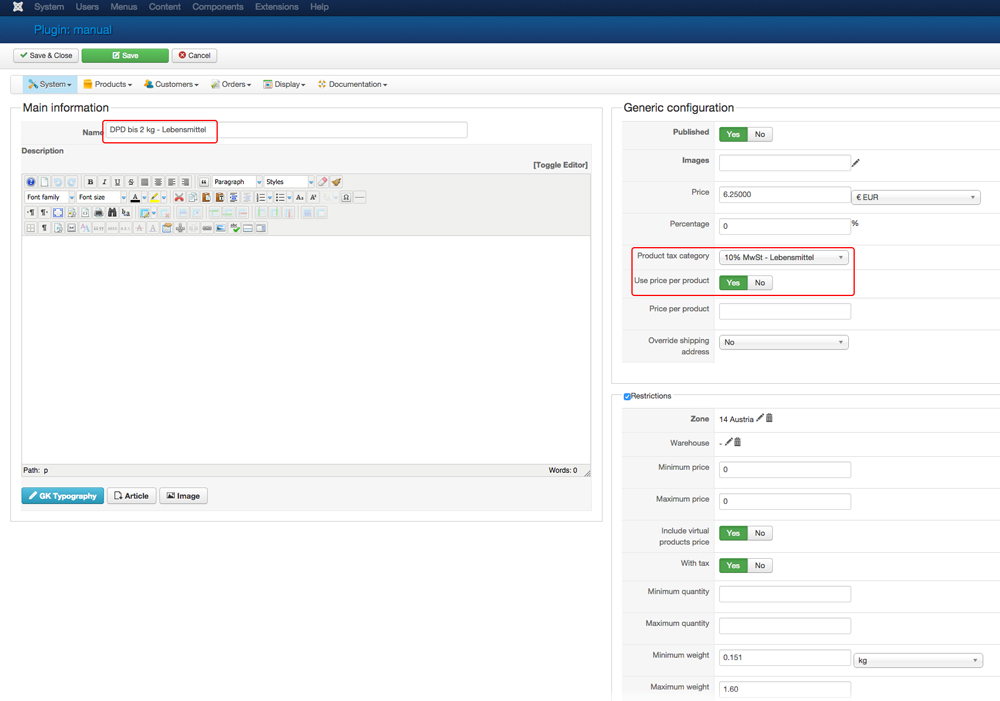
Task: Open the editor Help icon
Action: 31,182
